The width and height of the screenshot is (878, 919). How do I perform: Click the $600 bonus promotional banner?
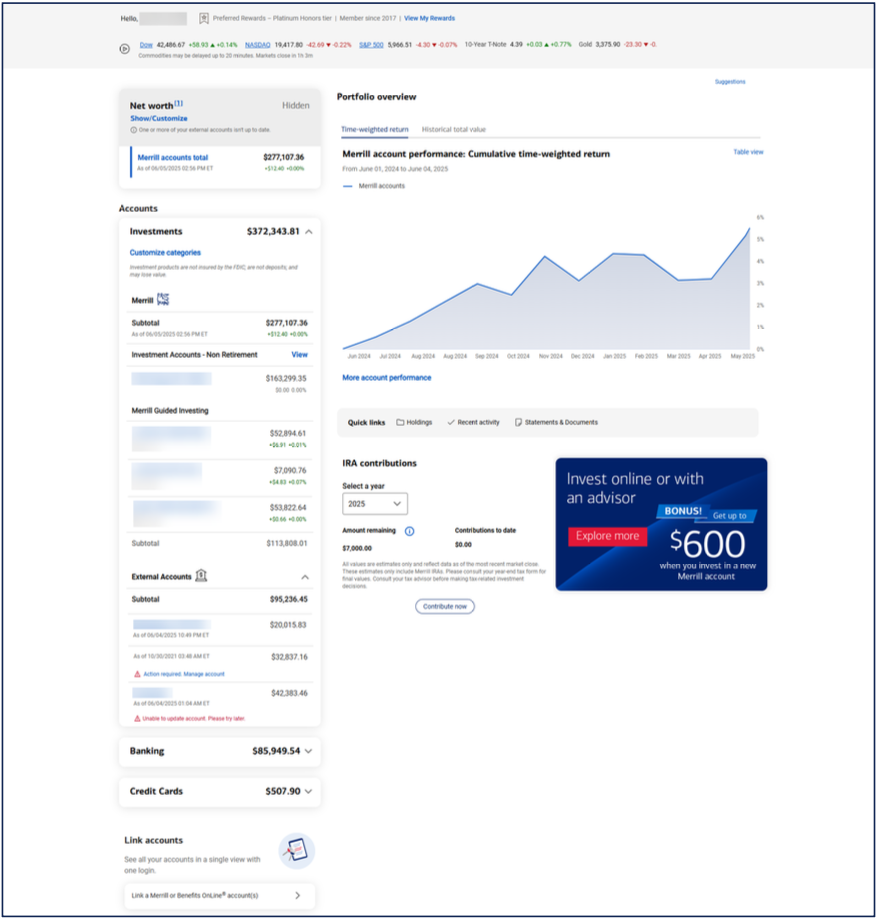click(661, 525)
